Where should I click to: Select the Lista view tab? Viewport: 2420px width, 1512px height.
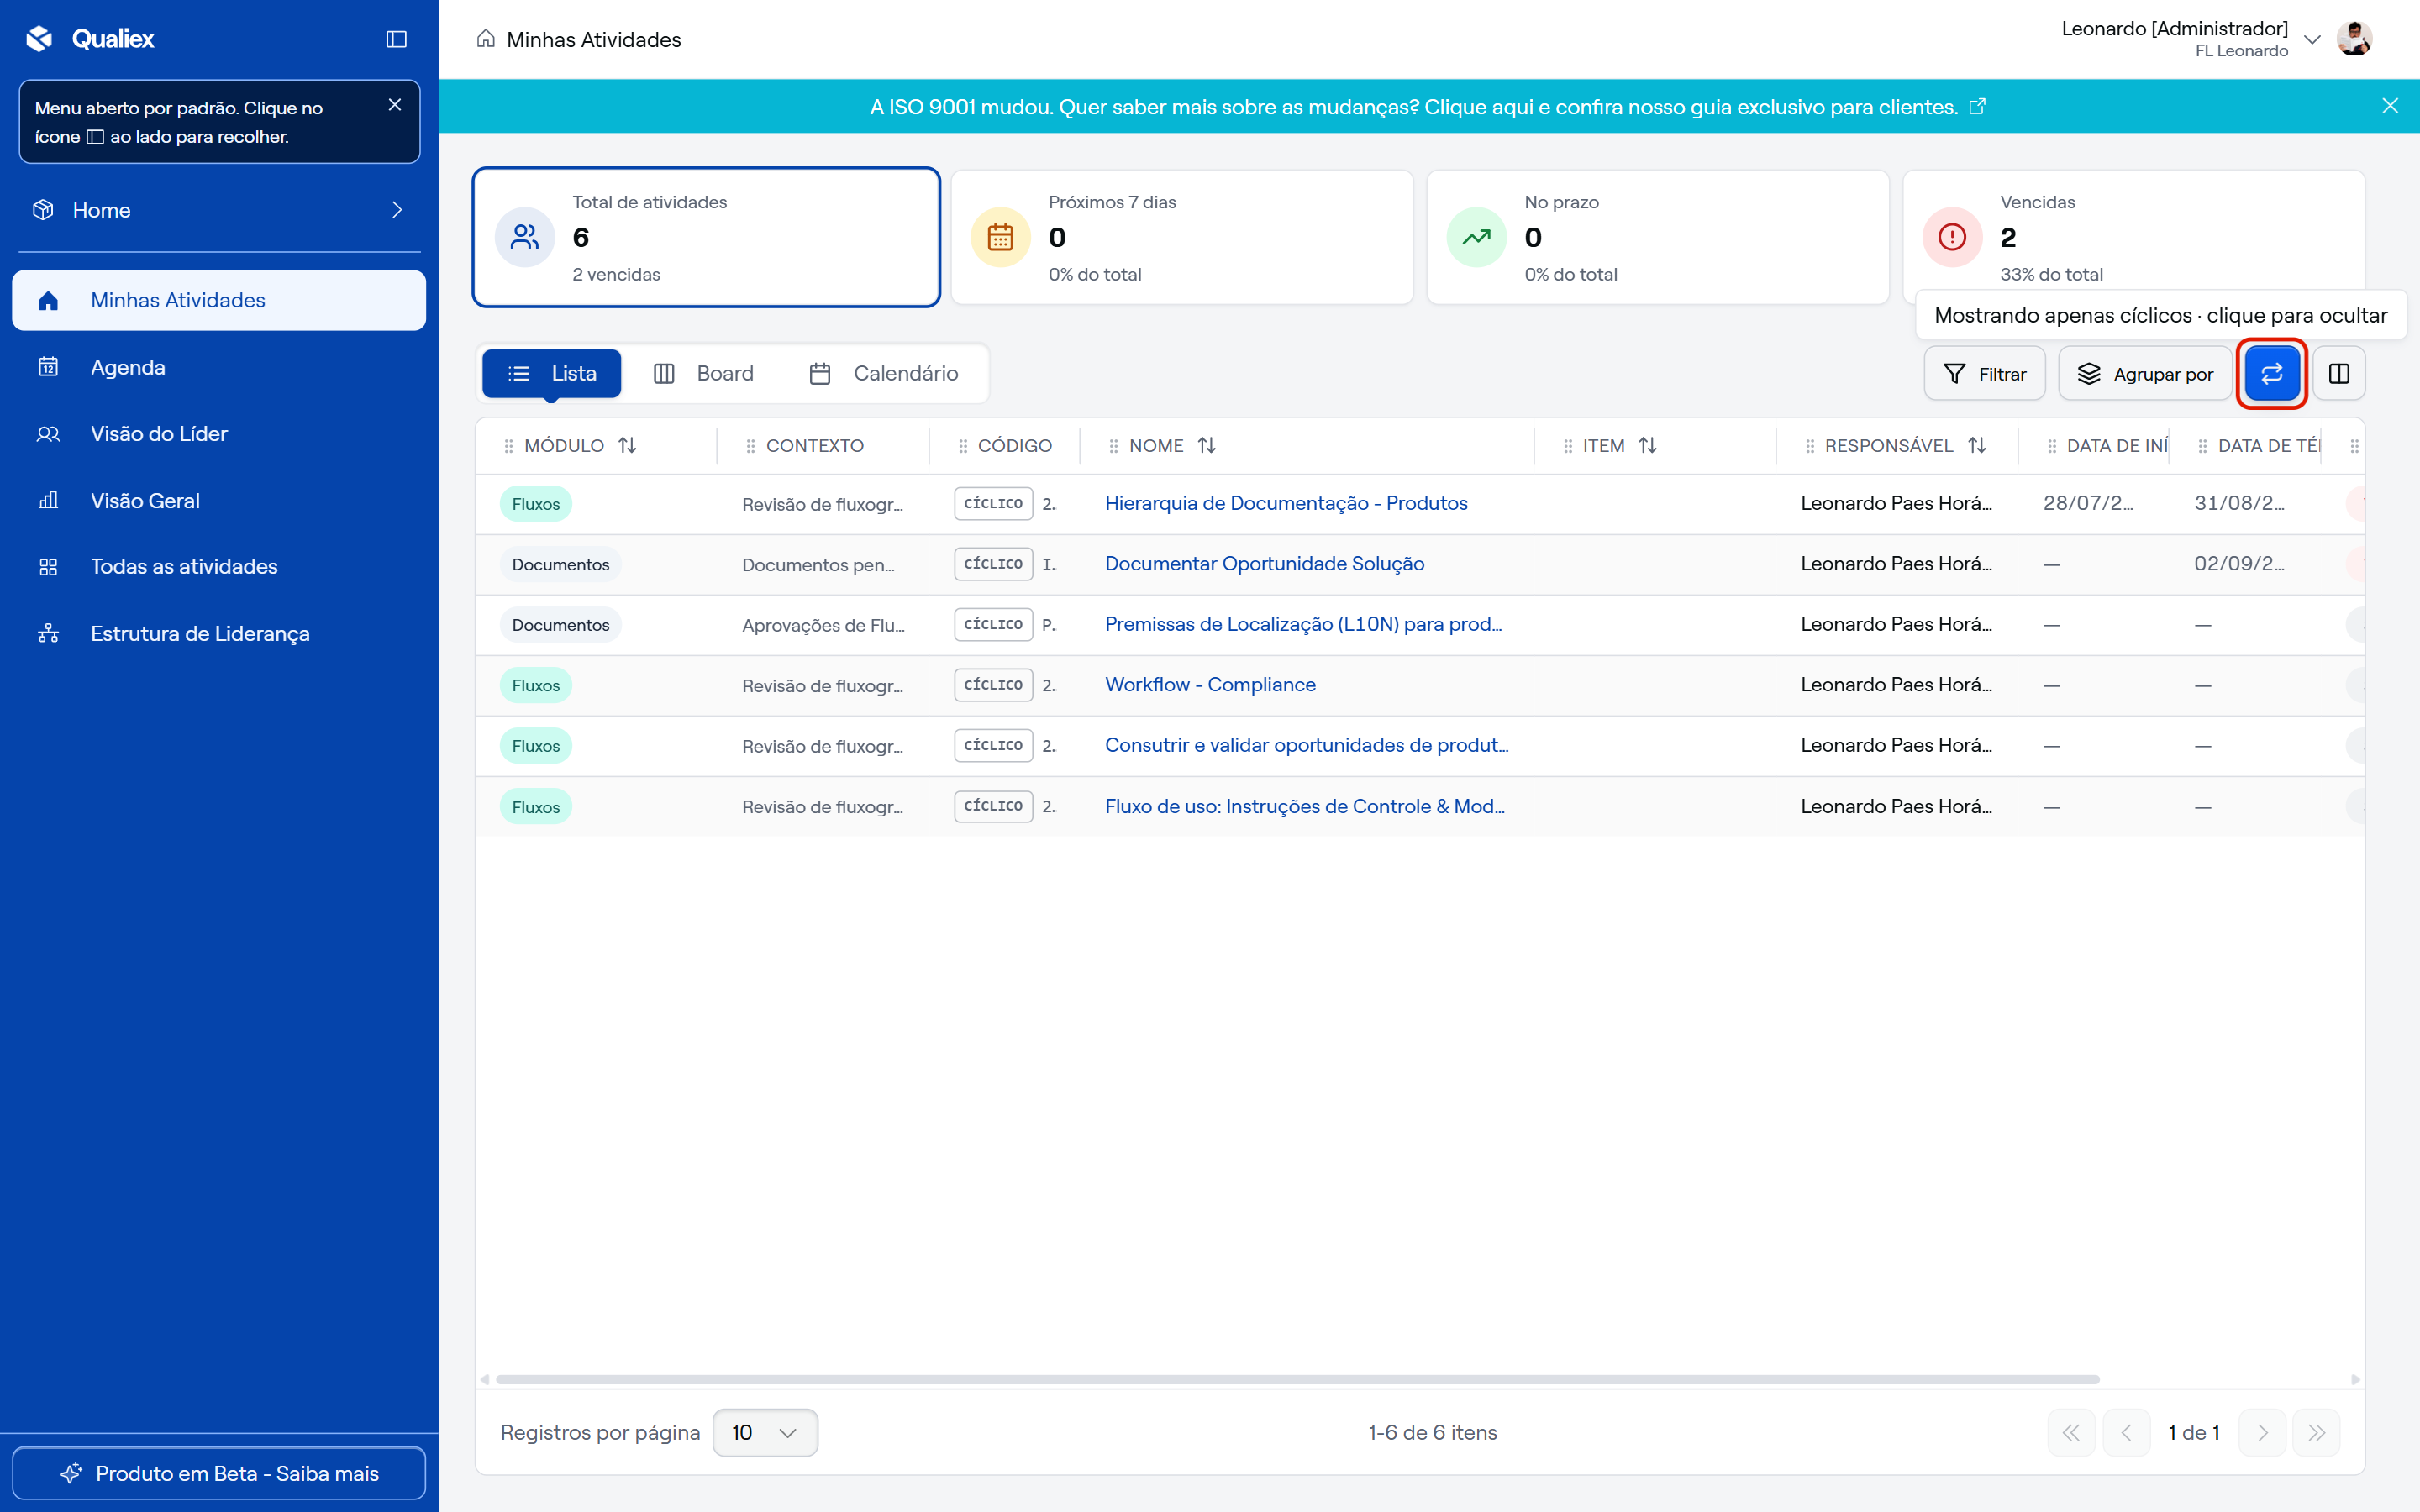click(552, 373)
